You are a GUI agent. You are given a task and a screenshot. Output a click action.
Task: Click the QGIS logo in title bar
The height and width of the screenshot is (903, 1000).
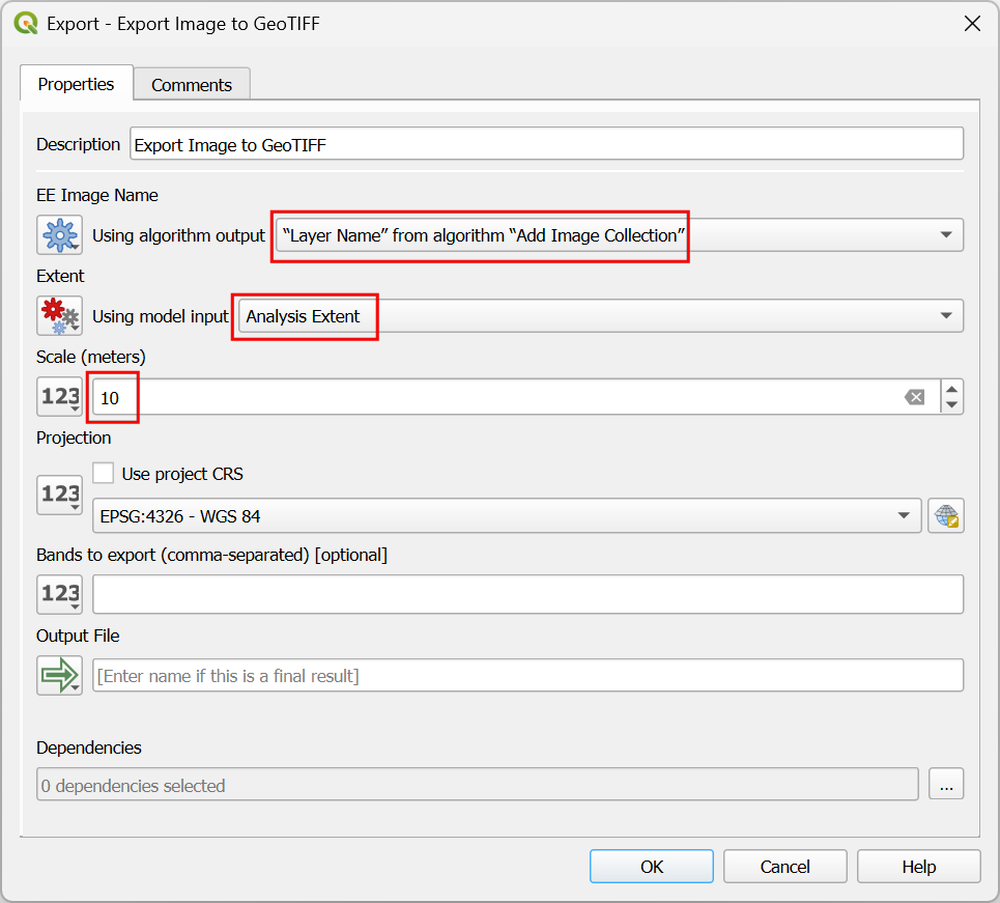tap(26, 24)
